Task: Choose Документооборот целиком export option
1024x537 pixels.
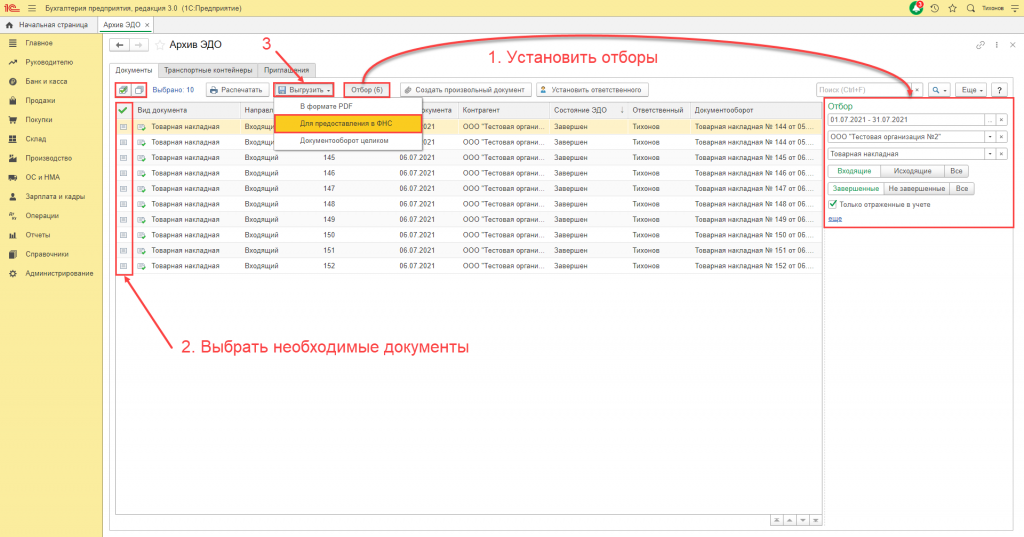Action: [348, 140]
